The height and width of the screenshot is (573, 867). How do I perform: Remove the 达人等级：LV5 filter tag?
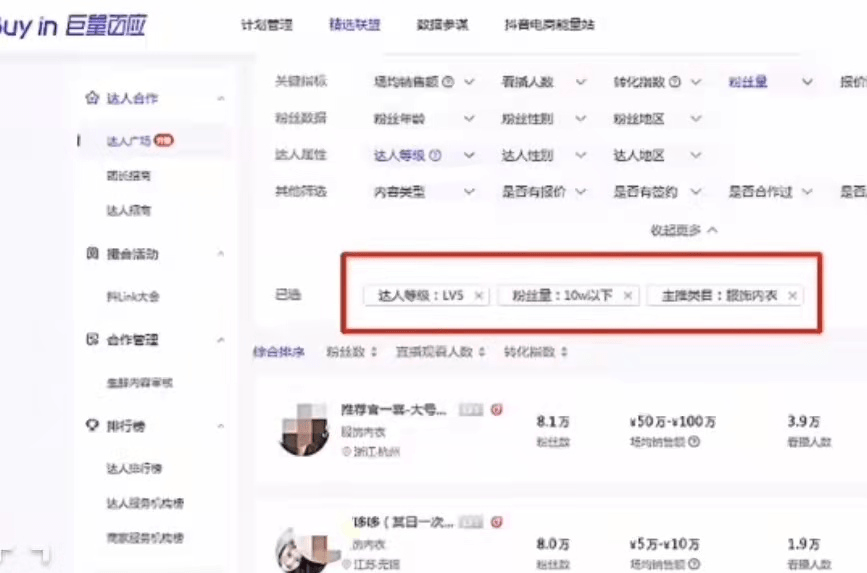pos(479,296)
